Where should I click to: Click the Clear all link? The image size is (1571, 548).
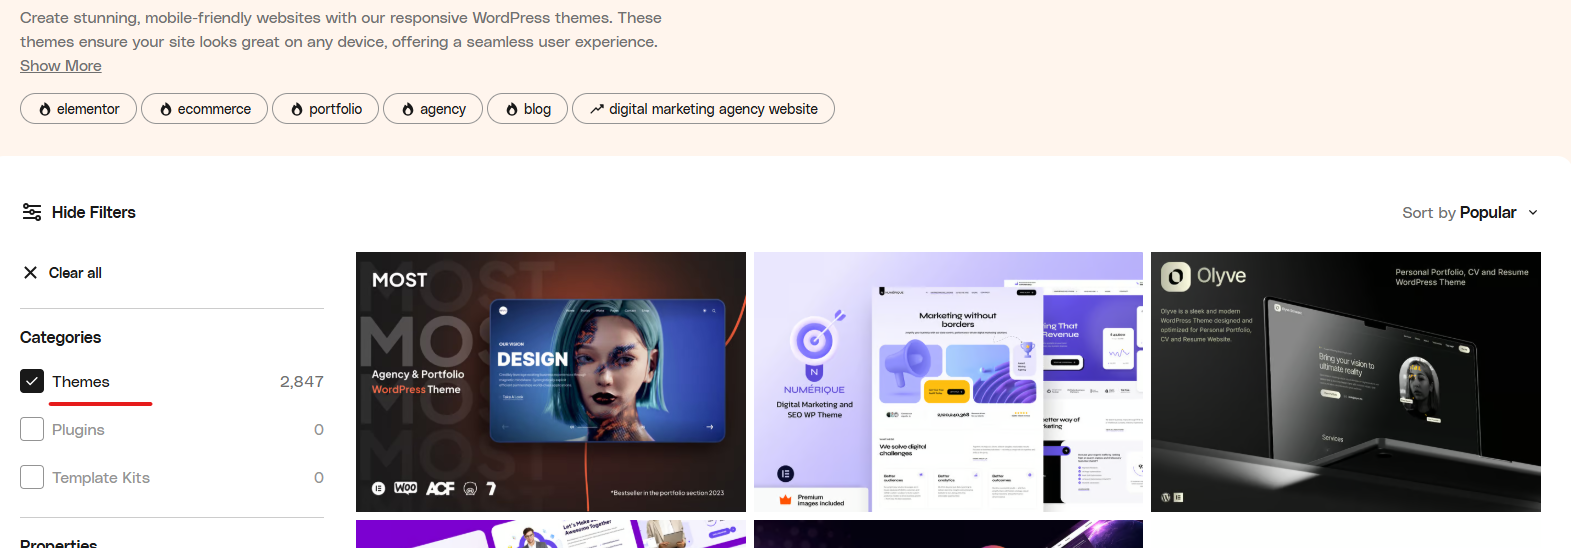click(75, 273)
